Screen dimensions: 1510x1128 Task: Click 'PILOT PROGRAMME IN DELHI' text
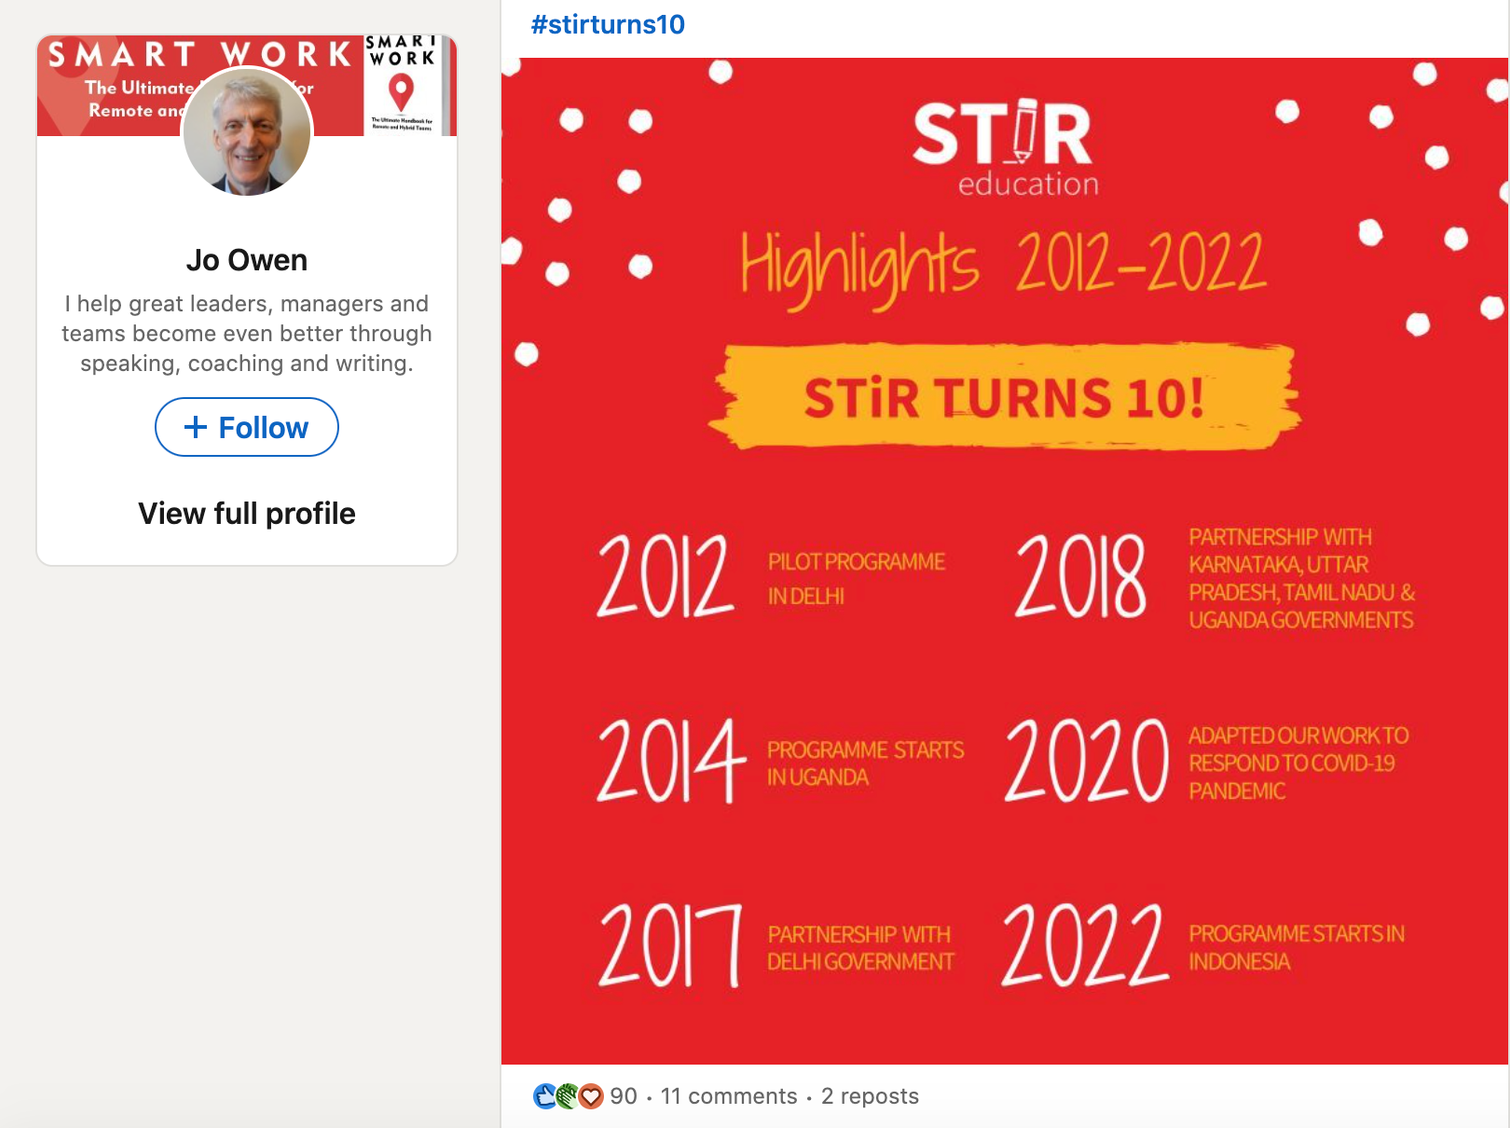[x=856, y=578]
